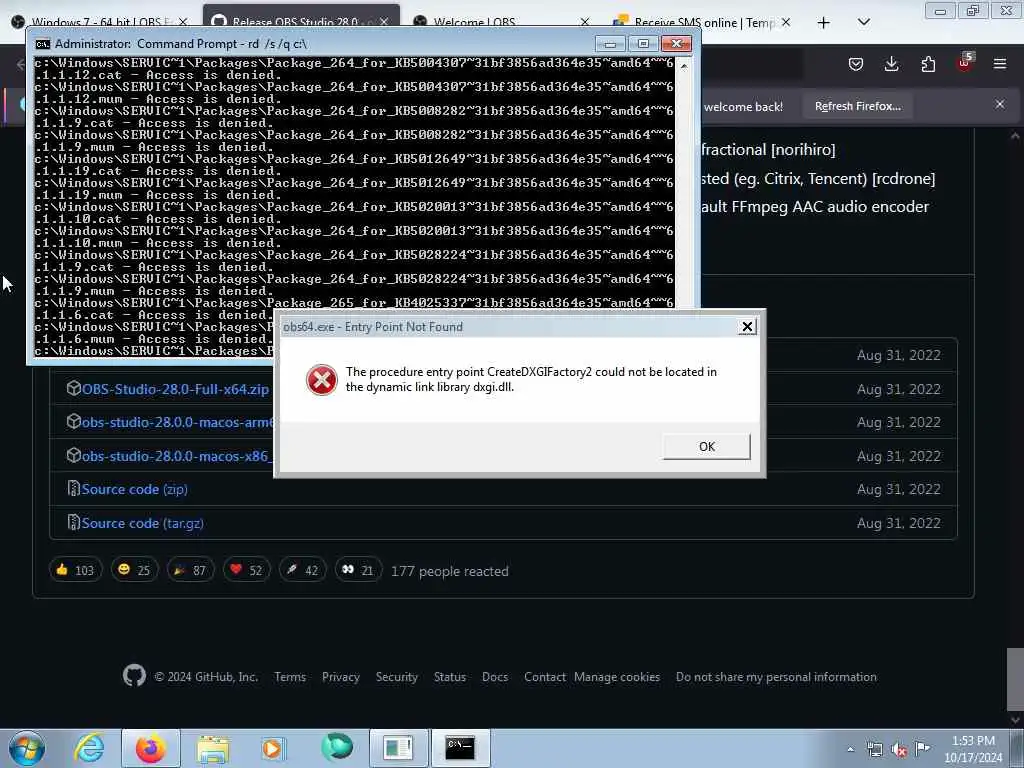Click the package icon beside macos-x86_64 asset

74,455
